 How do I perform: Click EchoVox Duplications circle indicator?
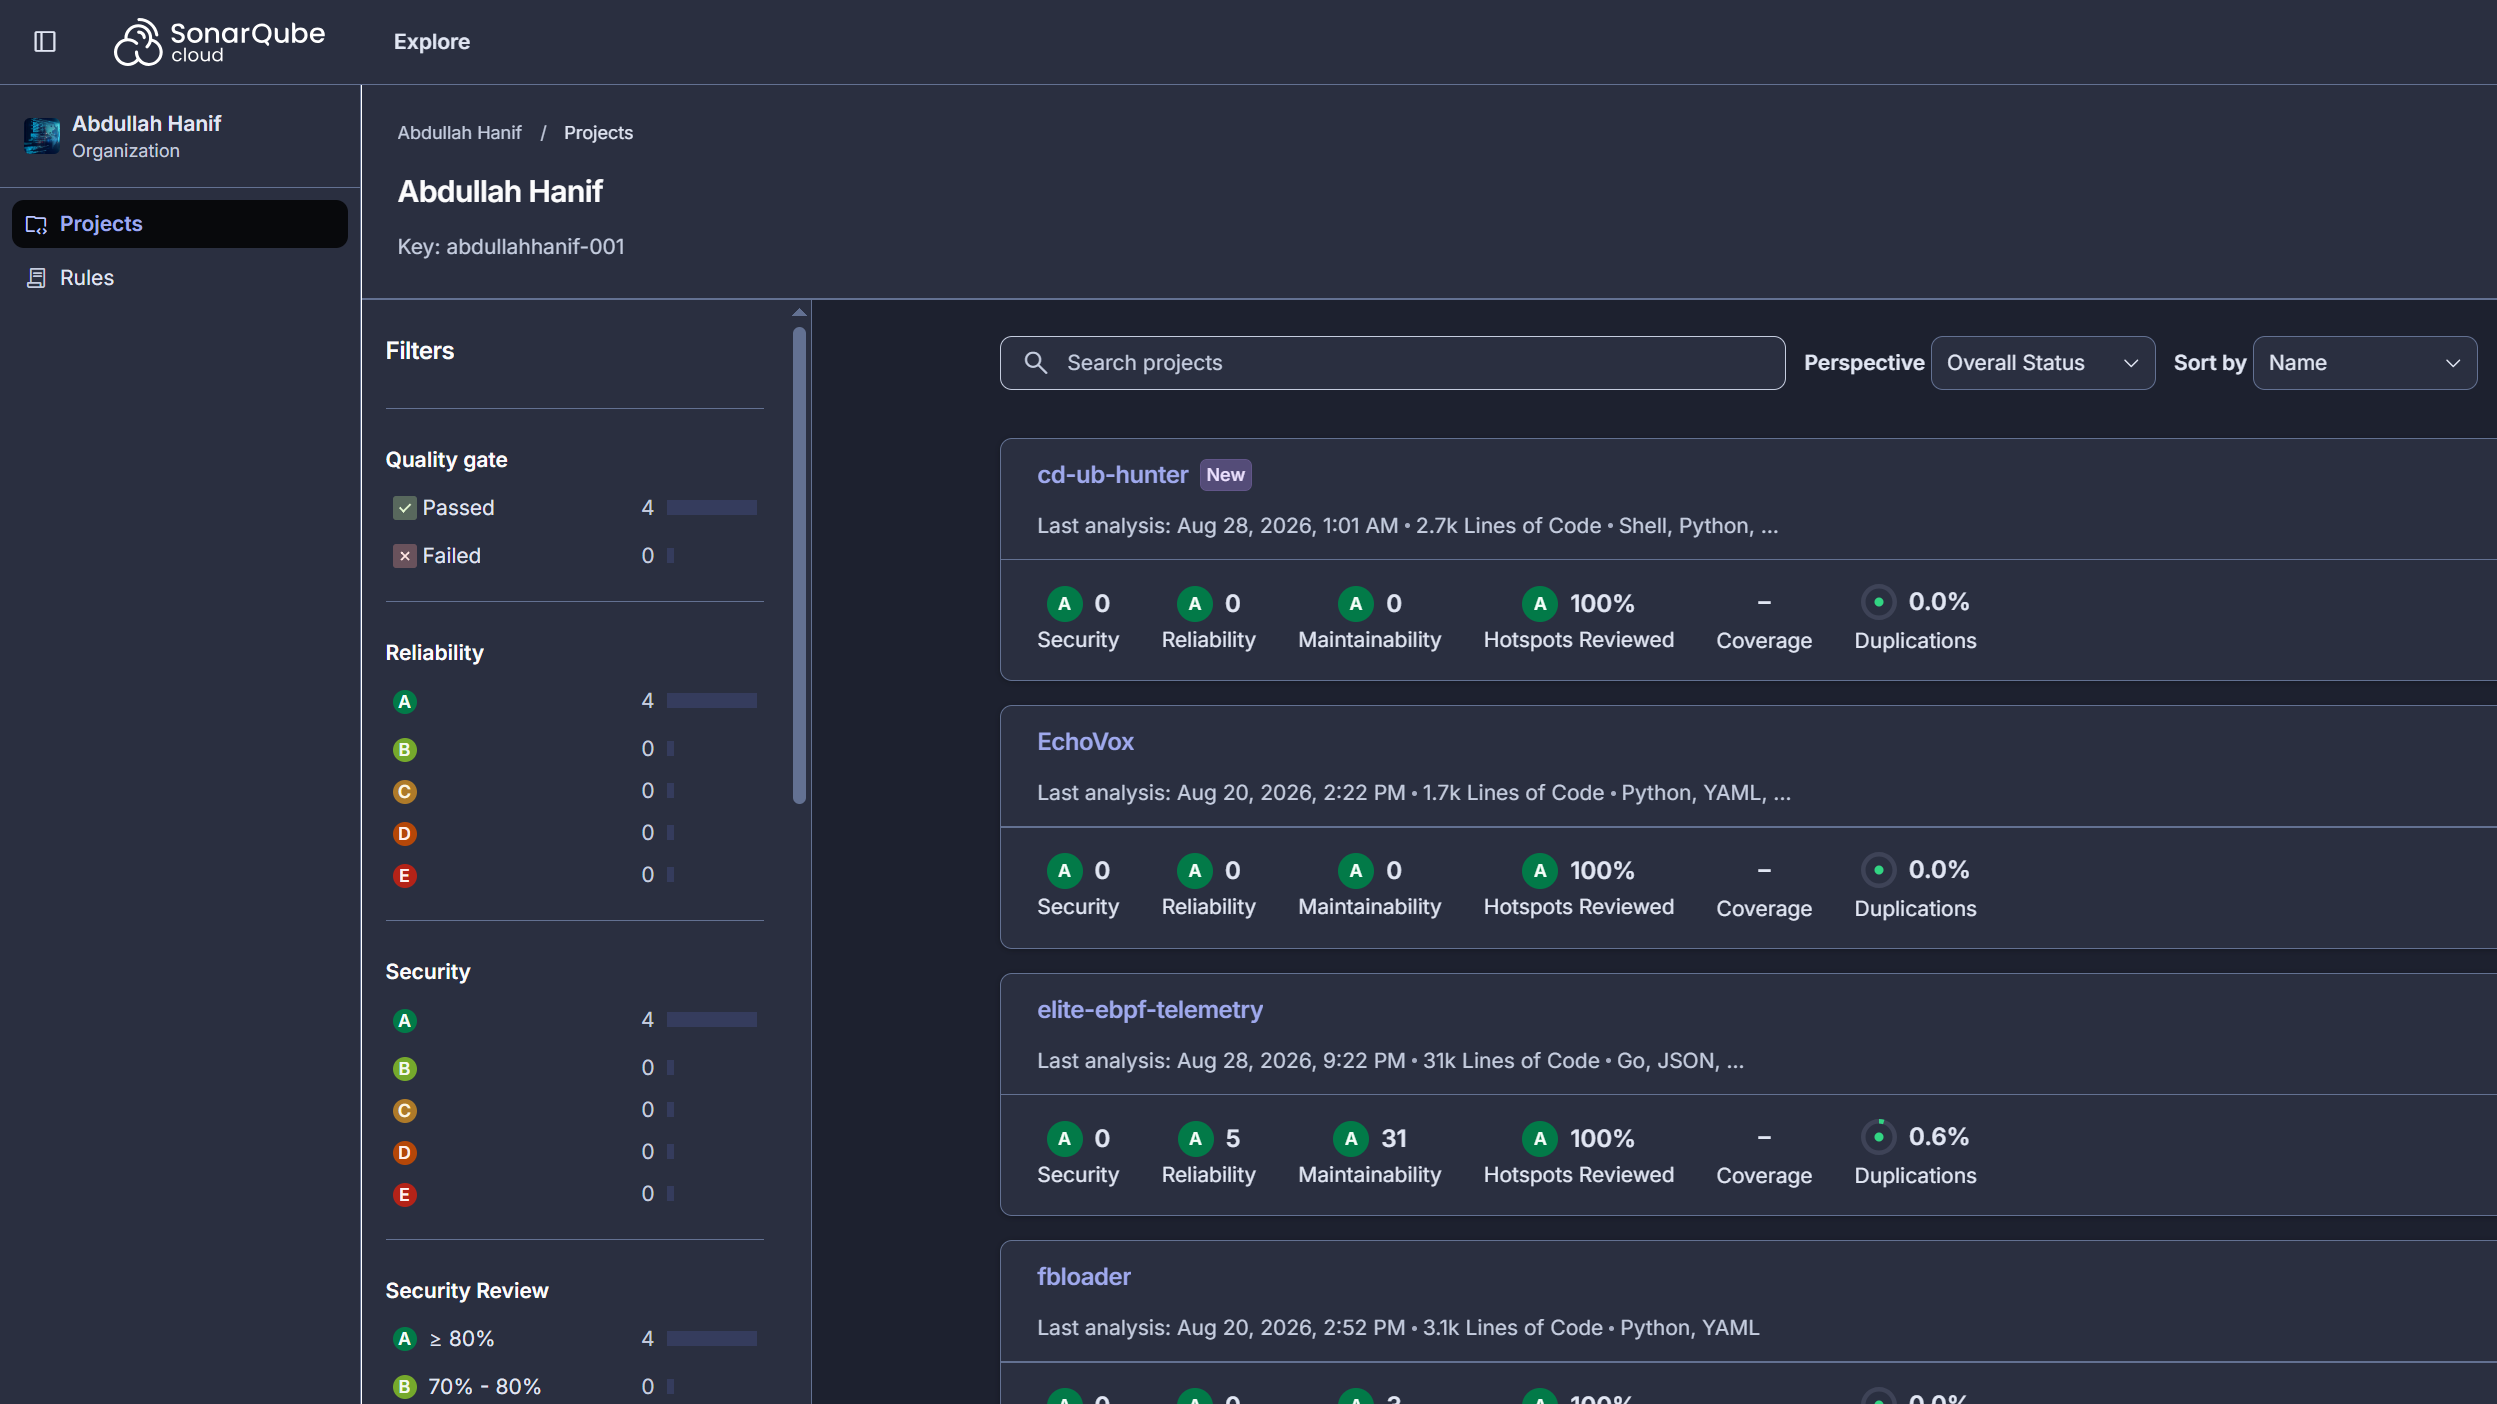pos(1878,870)
